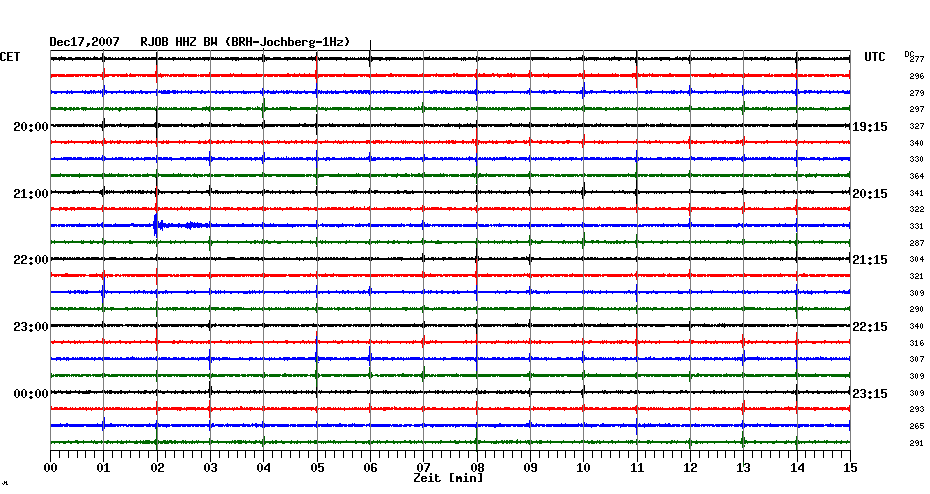Select DC value 291
This screenshot has width=930, height=494.
(917, 443)
